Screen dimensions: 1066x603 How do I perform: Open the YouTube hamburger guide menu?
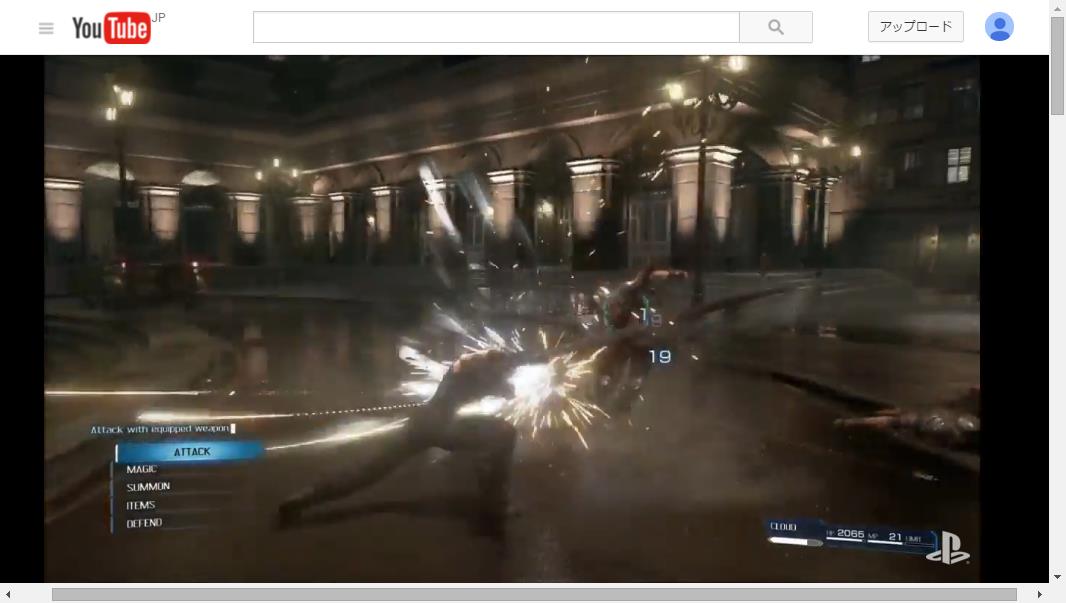point(46,28)
